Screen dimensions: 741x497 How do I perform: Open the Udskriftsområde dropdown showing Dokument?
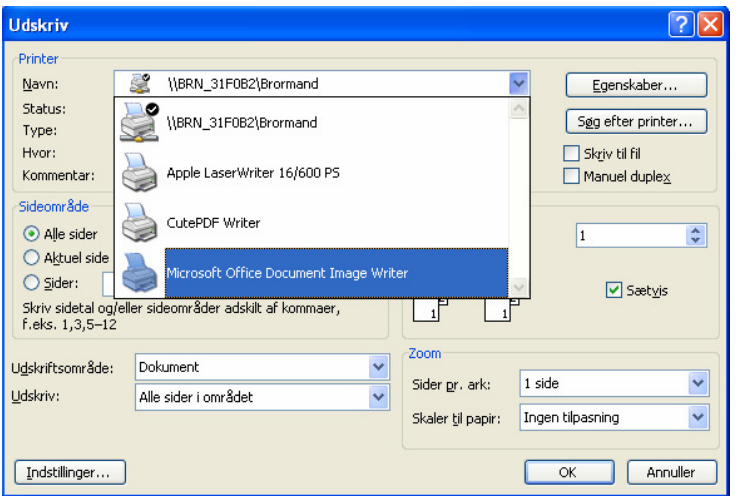tap(379, 367)
